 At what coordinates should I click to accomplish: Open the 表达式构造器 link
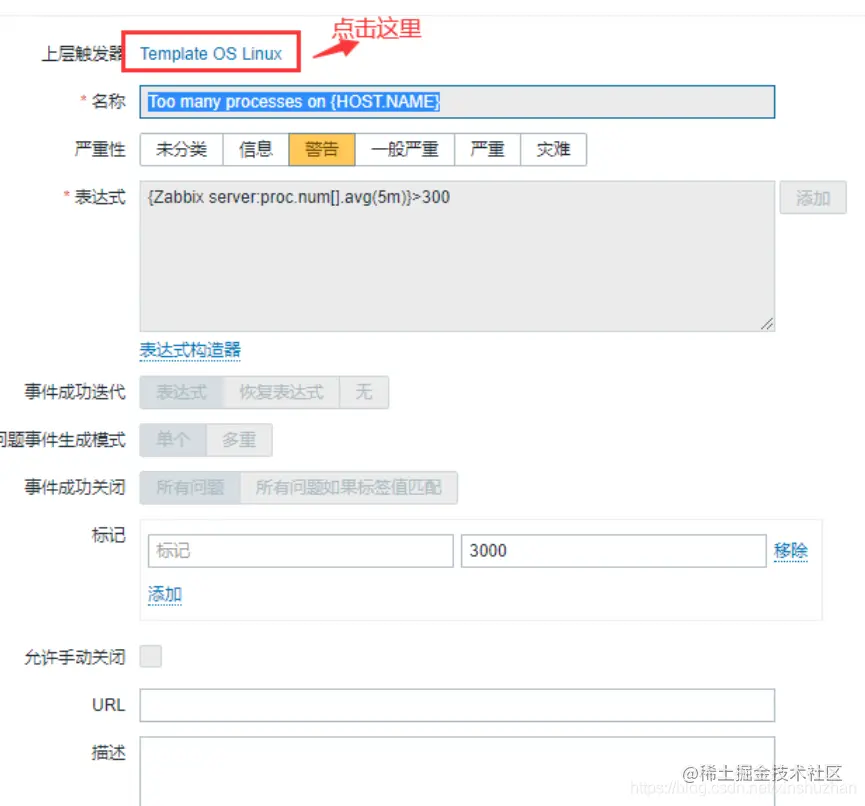(190, 350)
